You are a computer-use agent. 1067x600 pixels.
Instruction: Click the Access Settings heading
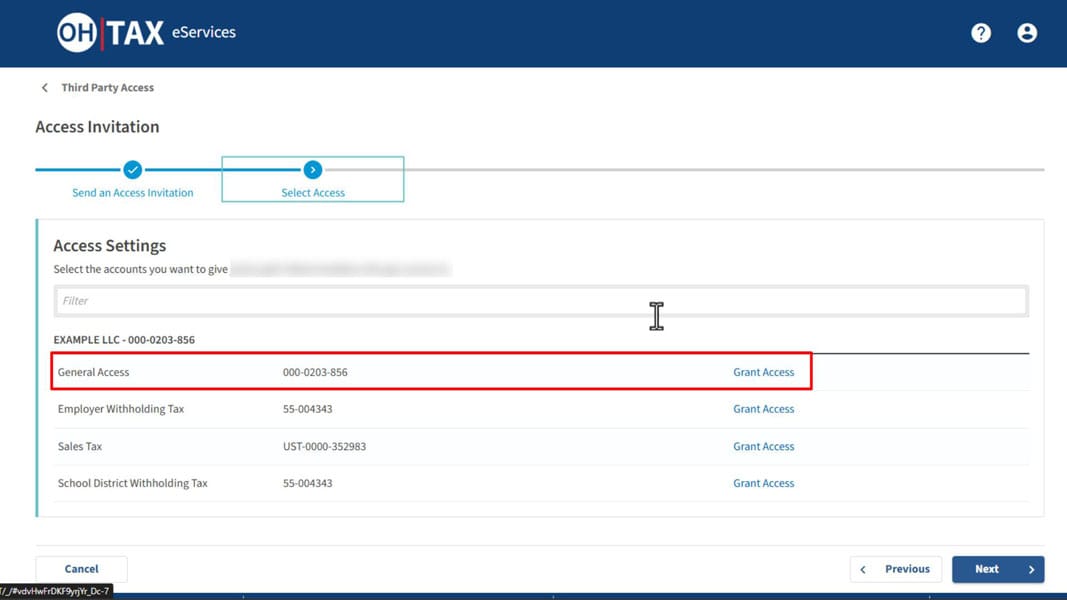pyautogui.click(x=110, y=246)
